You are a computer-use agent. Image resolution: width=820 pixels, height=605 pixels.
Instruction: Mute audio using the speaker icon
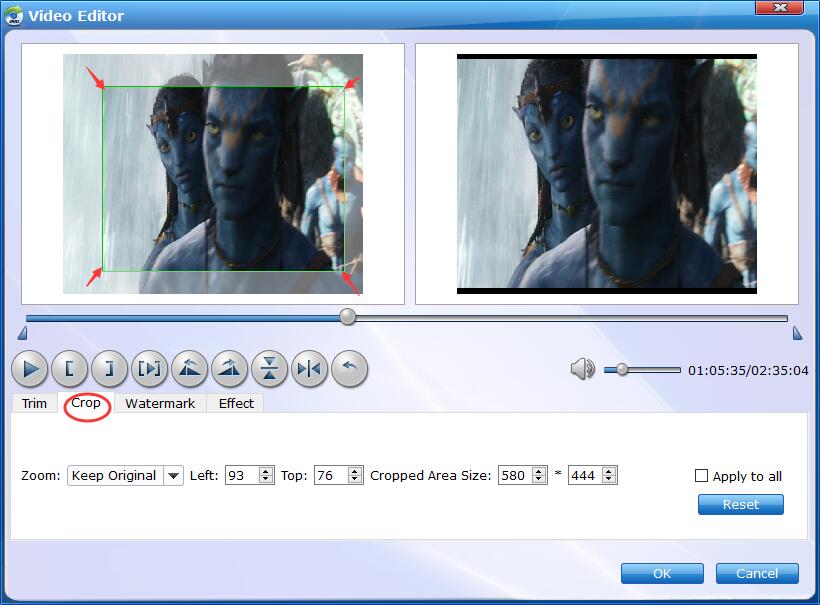click(583, 369)
